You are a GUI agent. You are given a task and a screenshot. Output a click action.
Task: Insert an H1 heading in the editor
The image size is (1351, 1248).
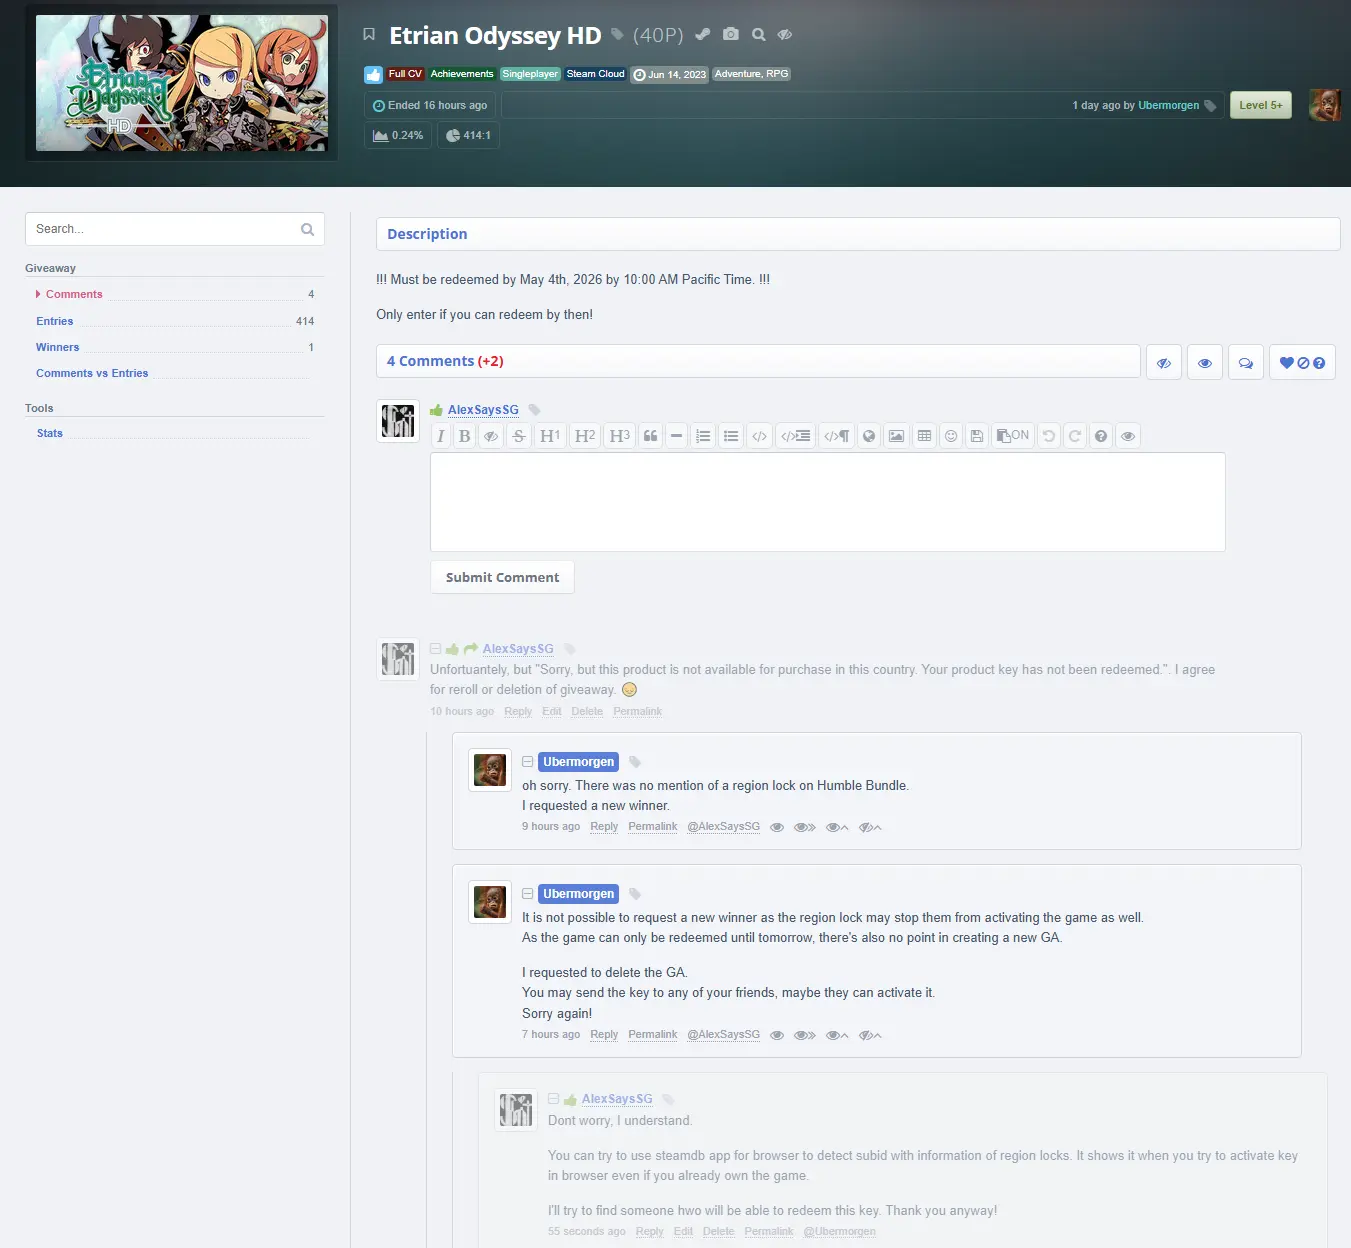[x=550, y=436]
